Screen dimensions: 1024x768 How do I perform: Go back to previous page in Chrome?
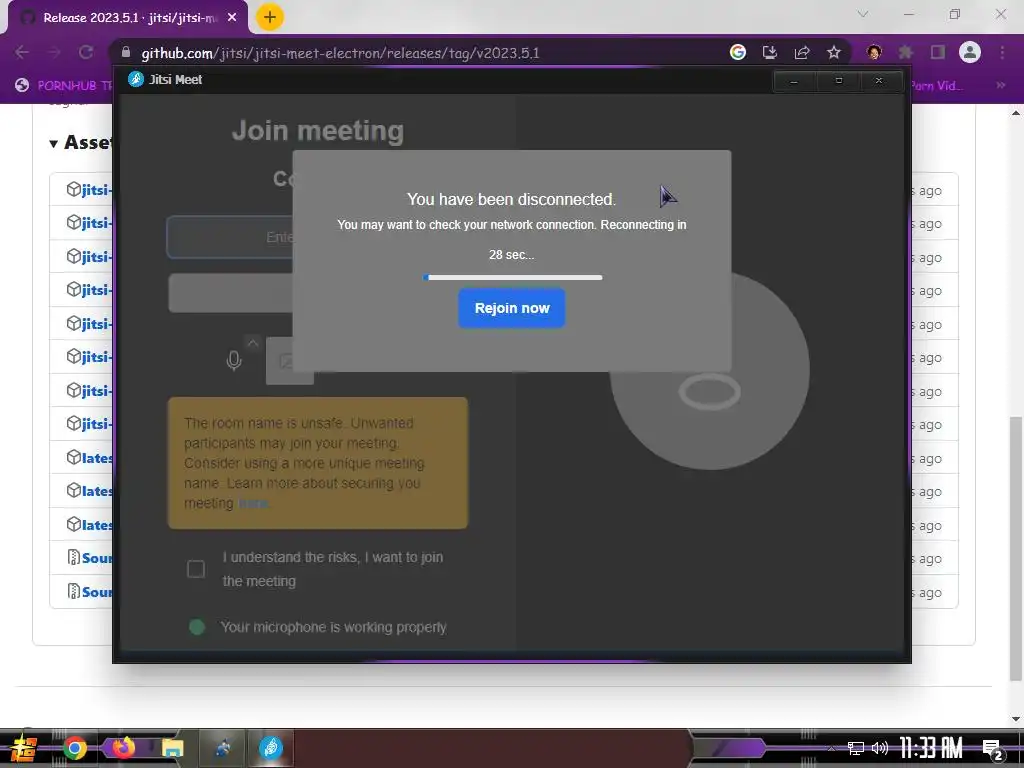tap(22, 52)
